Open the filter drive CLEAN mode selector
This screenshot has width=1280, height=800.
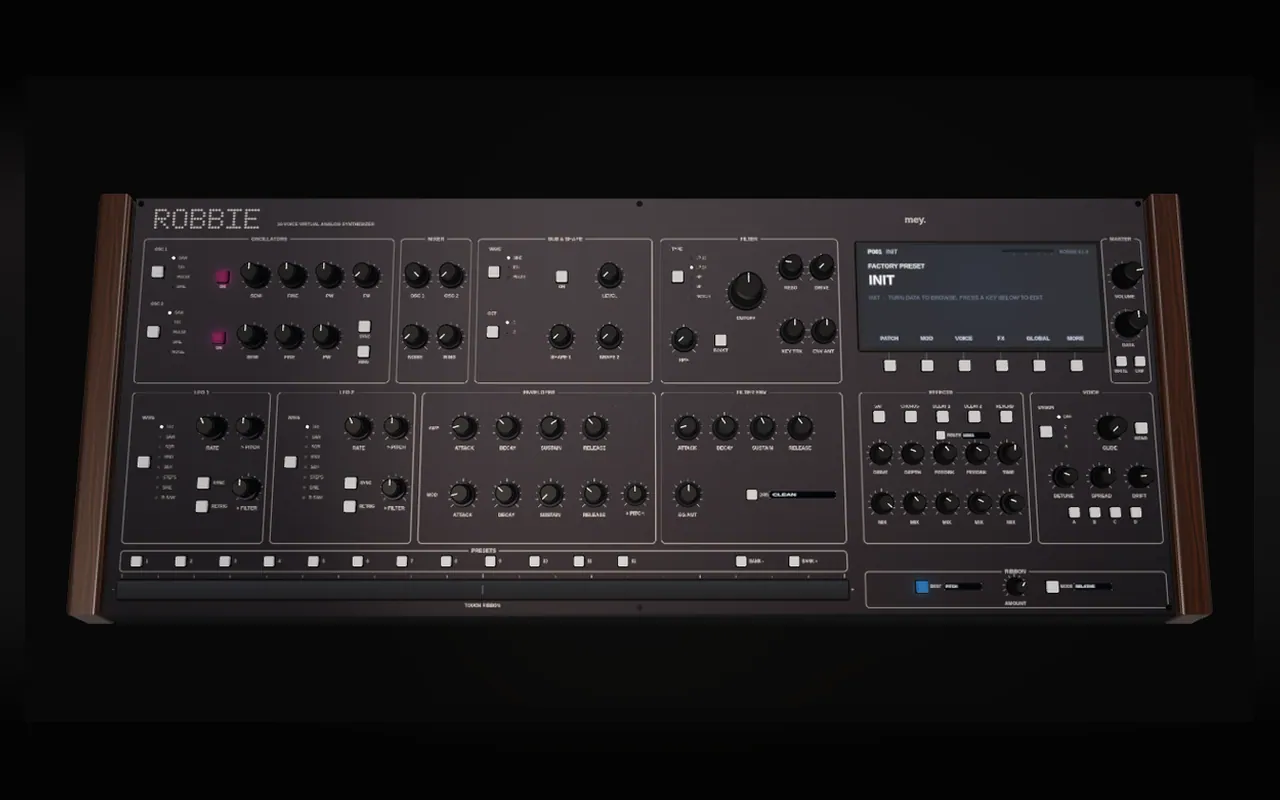pos(802,494)
